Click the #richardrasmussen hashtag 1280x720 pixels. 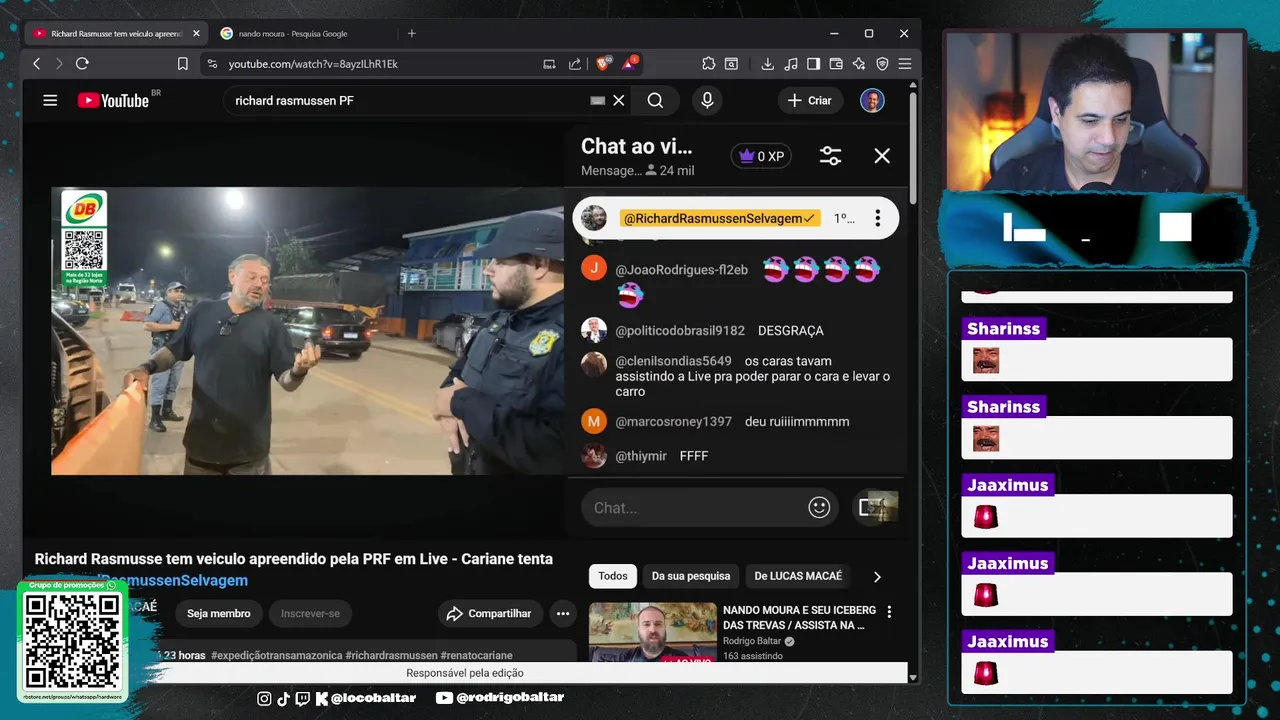(x=391, y=656)
